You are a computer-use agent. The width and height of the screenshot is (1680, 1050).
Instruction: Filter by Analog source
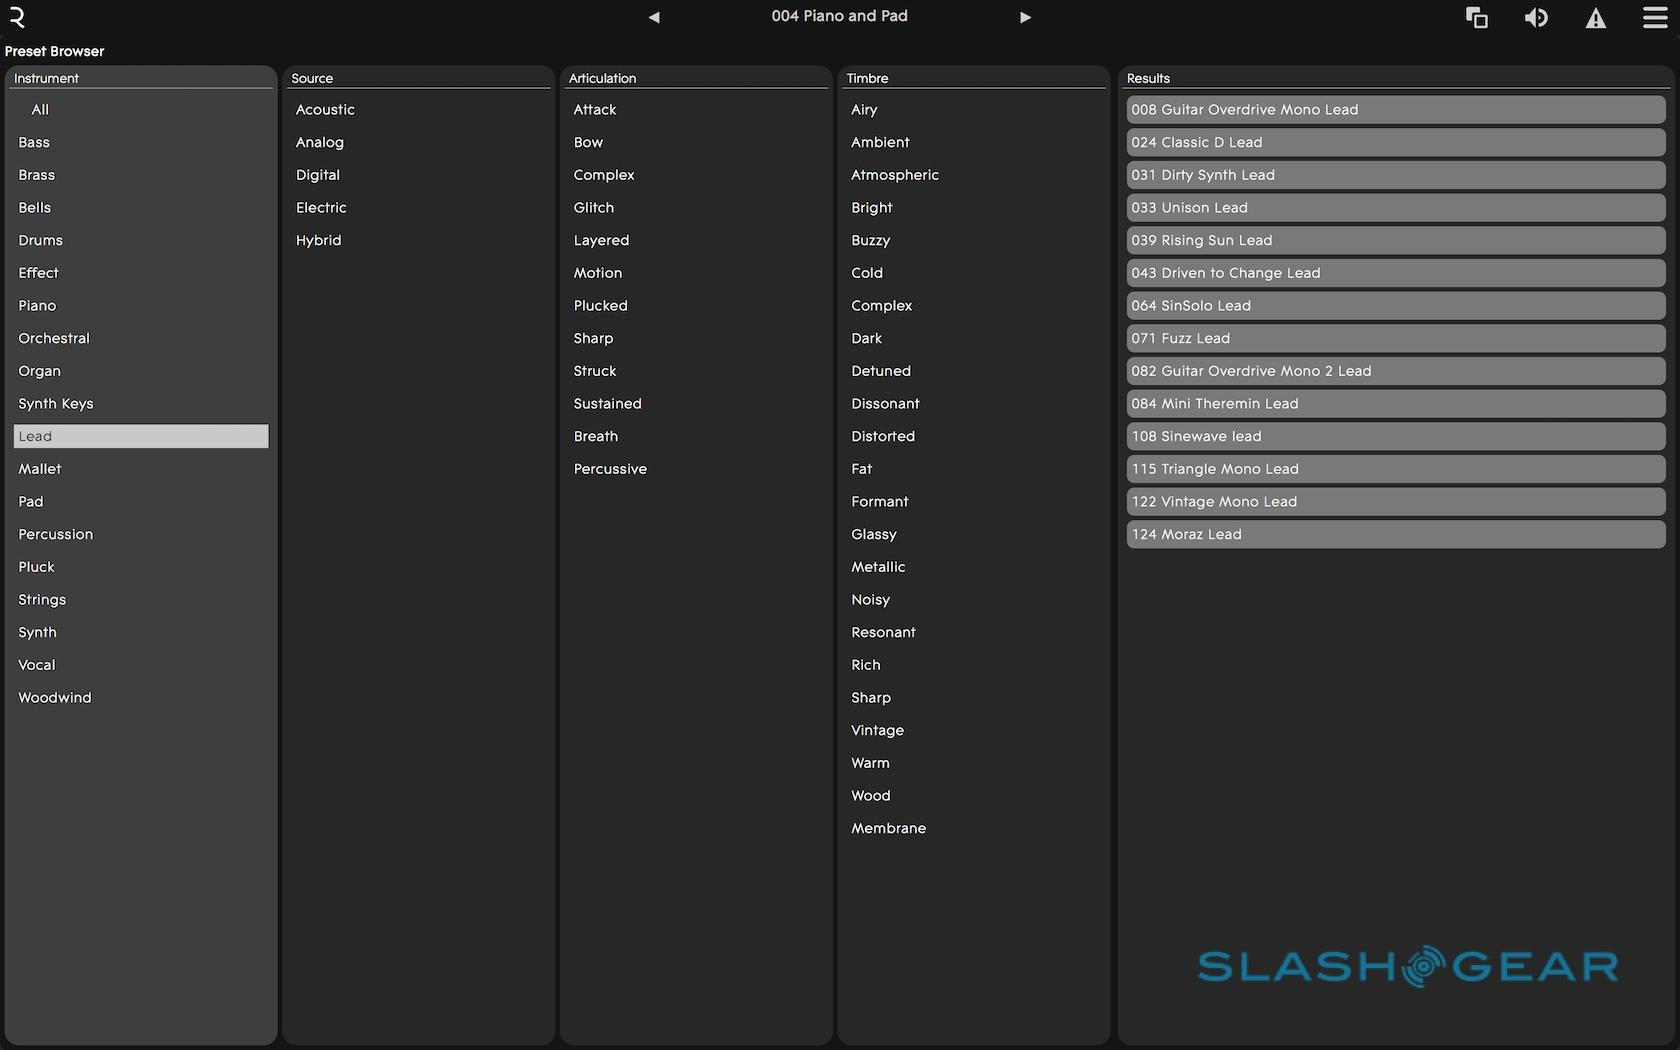[320, 142]
